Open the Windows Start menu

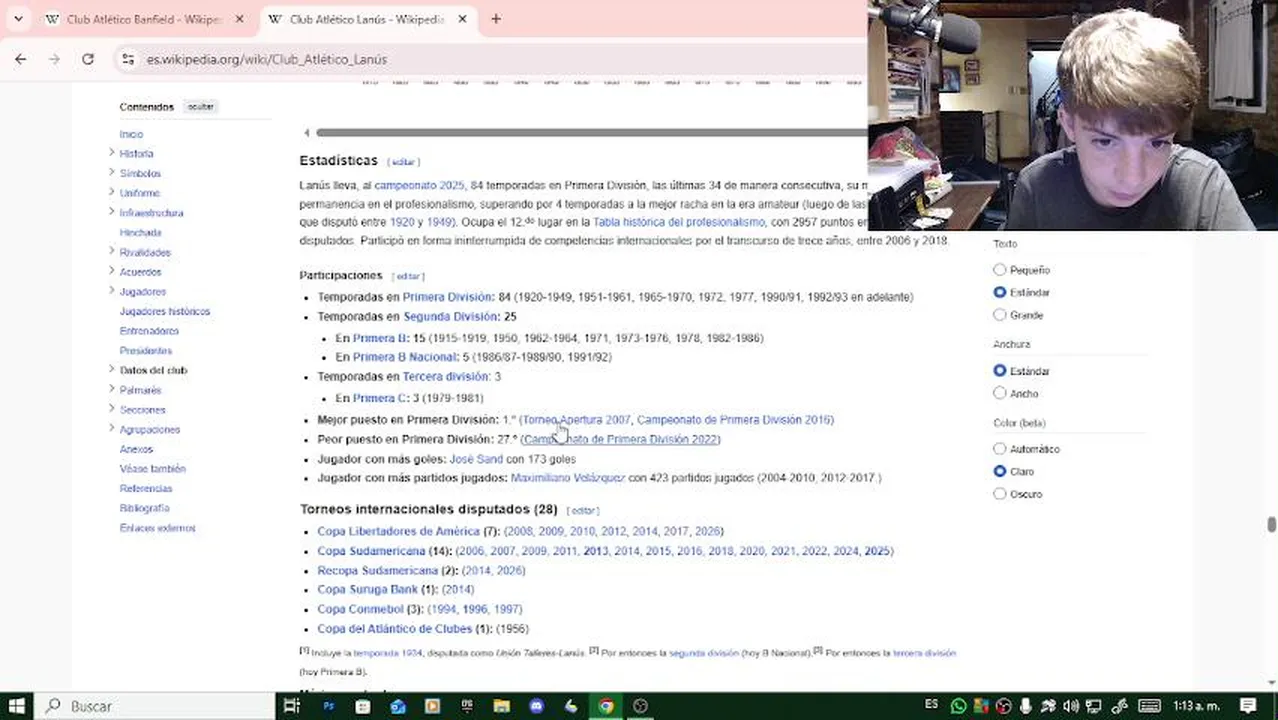[x=17, y=706]
